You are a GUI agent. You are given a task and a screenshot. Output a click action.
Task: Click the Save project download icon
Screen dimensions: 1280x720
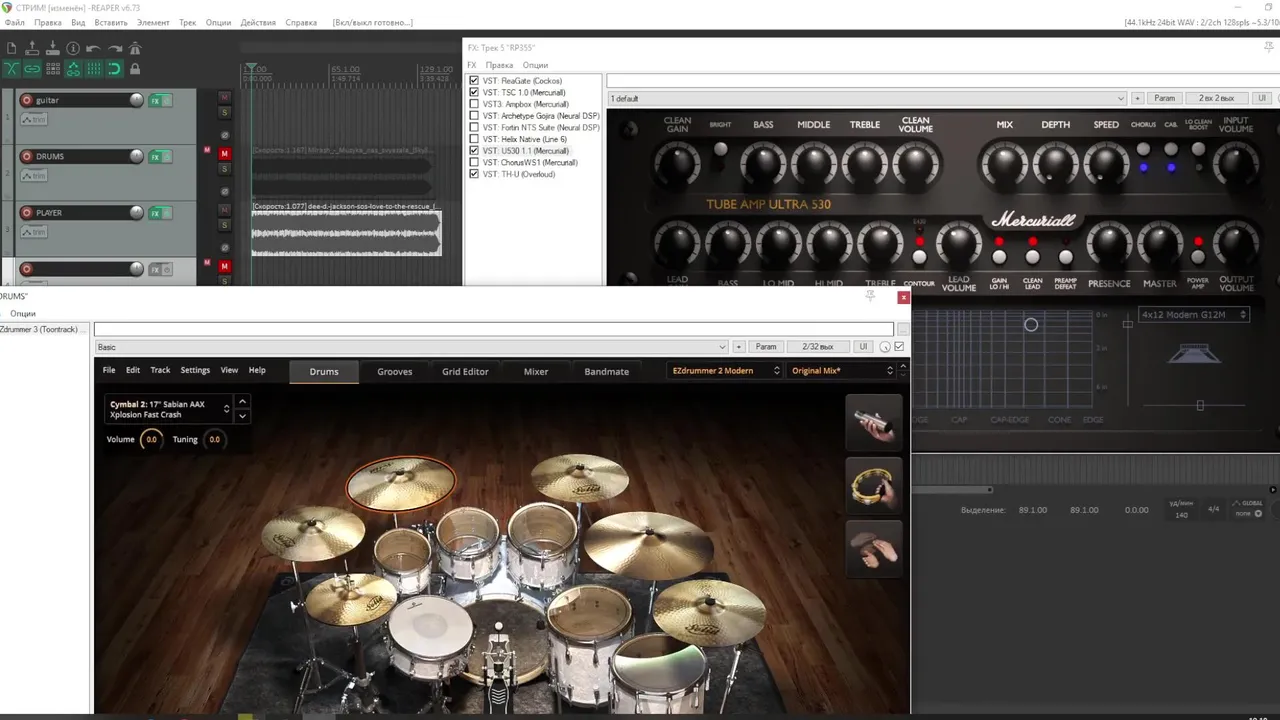(x=53, y=48)
